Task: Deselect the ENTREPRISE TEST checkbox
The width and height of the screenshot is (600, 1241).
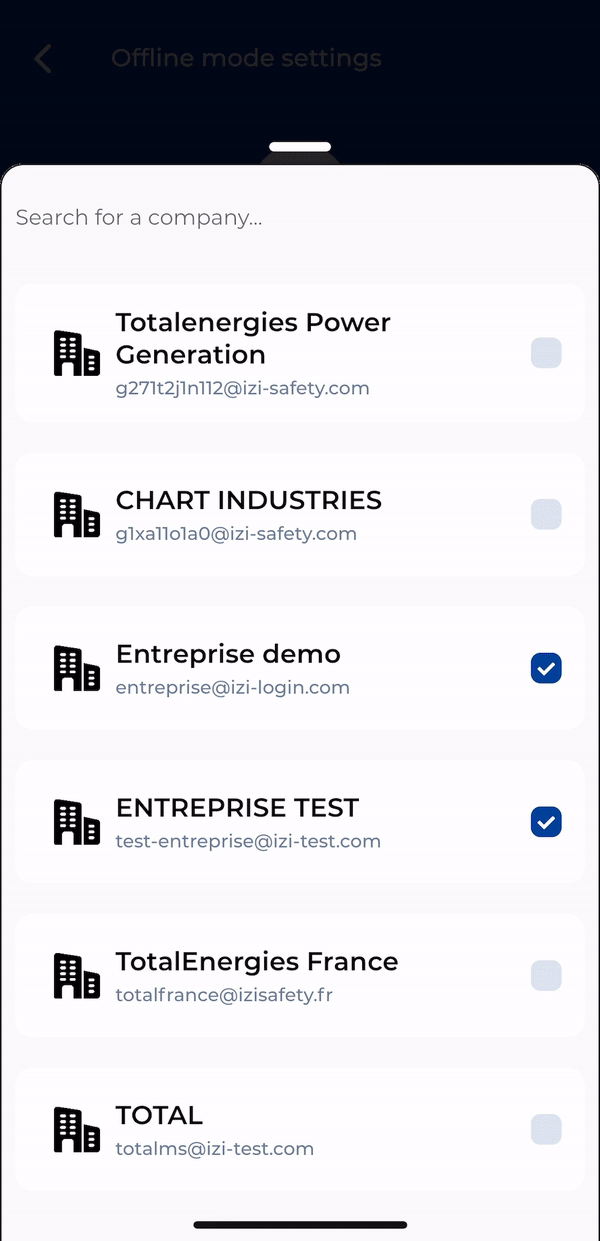Action: (x=546, y=822)
